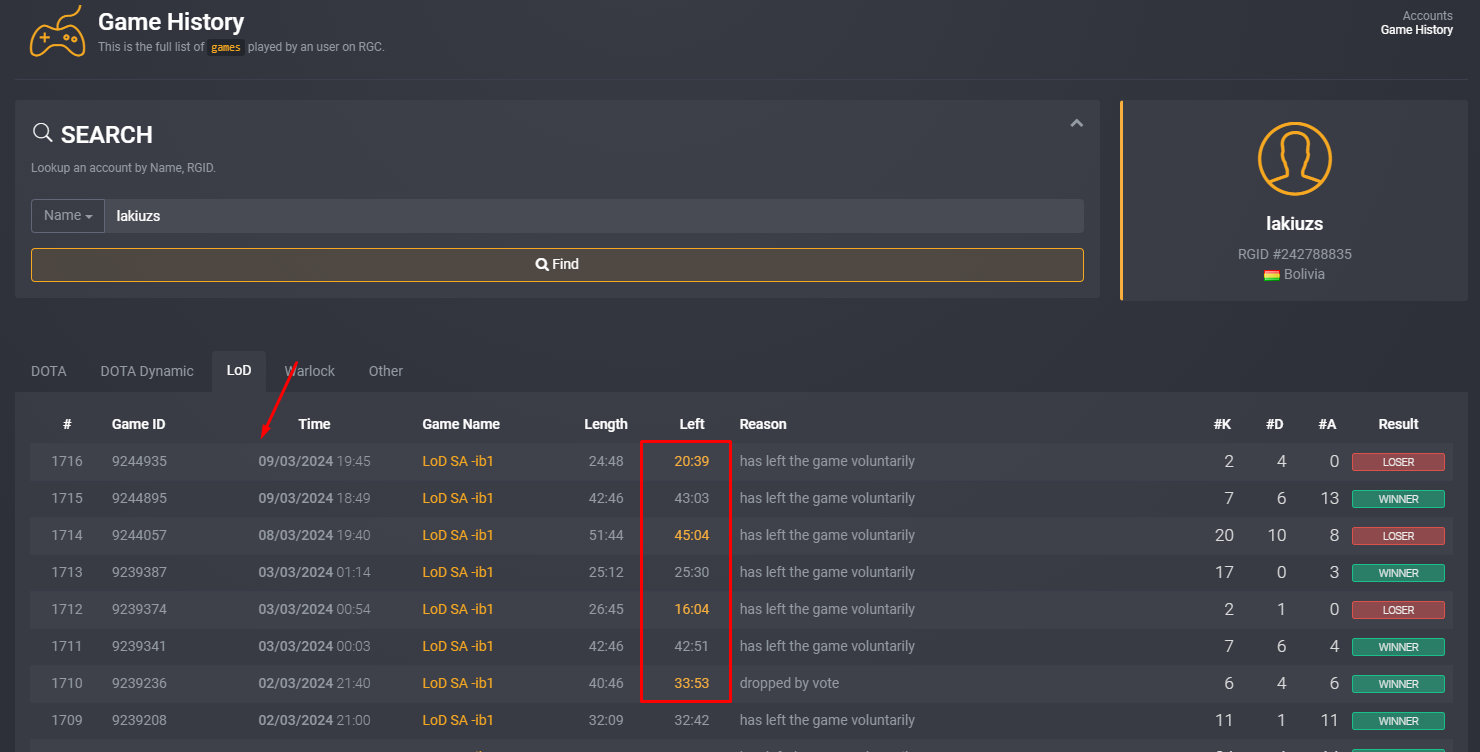Click WINNER badge of game 9239387
The image size is (1480, 752).
tap(1398, 573)
